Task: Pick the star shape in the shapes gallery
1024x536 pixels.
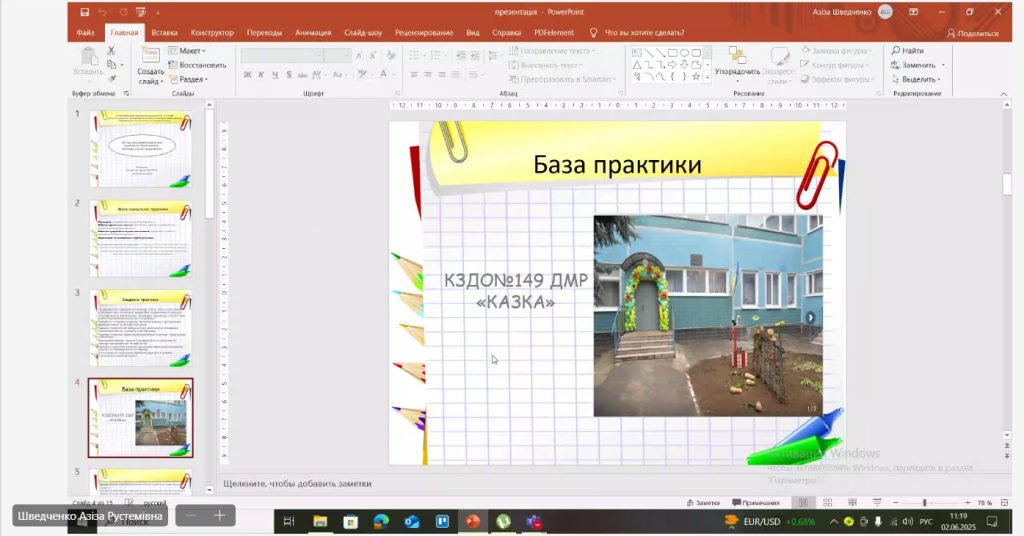Action: tap(696, 76)
